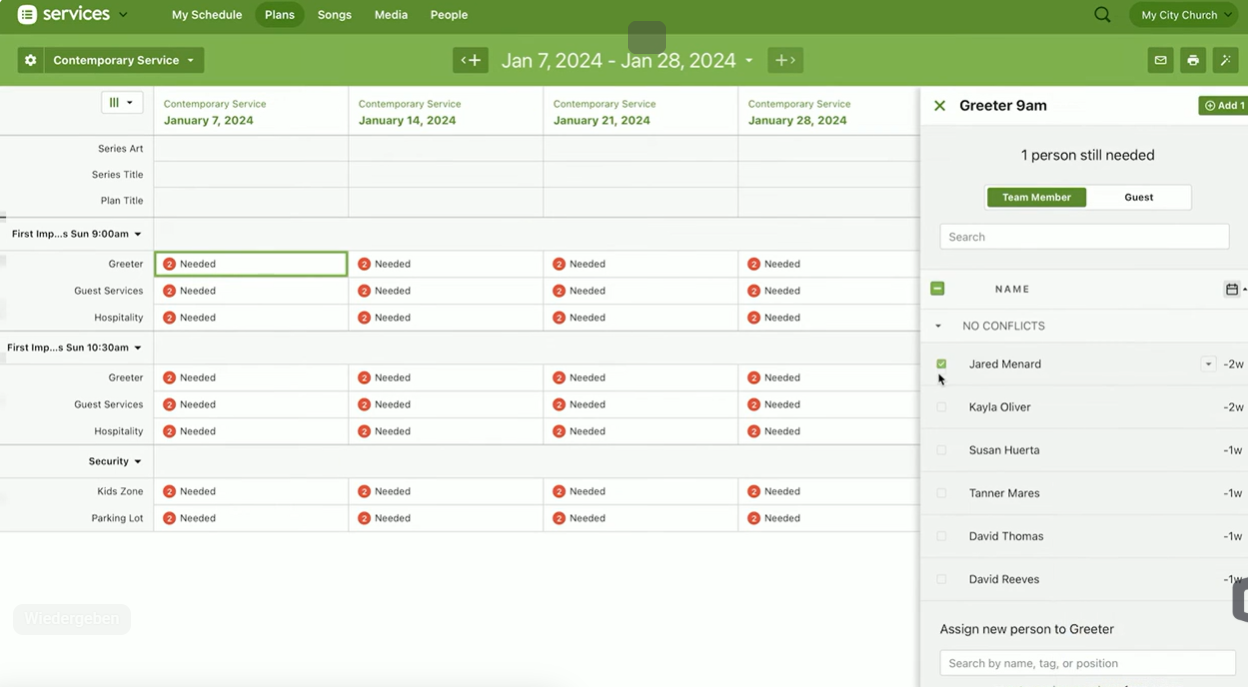Load earlier plans with left arrow-plus button
Image resolution: width=1248 pixels, height=687 pixels.
(470, 60)
